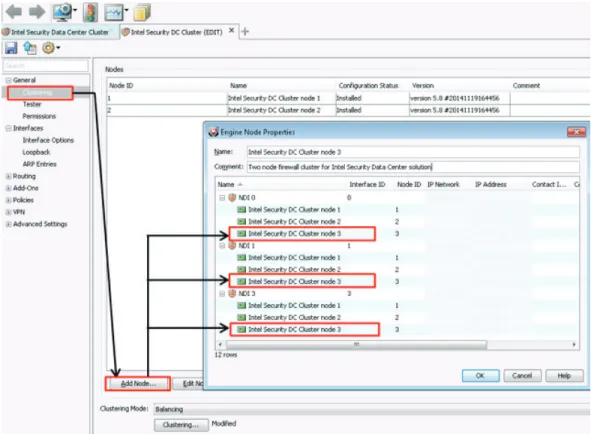Click the NDI 3 interface icon
The image size is (591, 434).
pos(232,293)
